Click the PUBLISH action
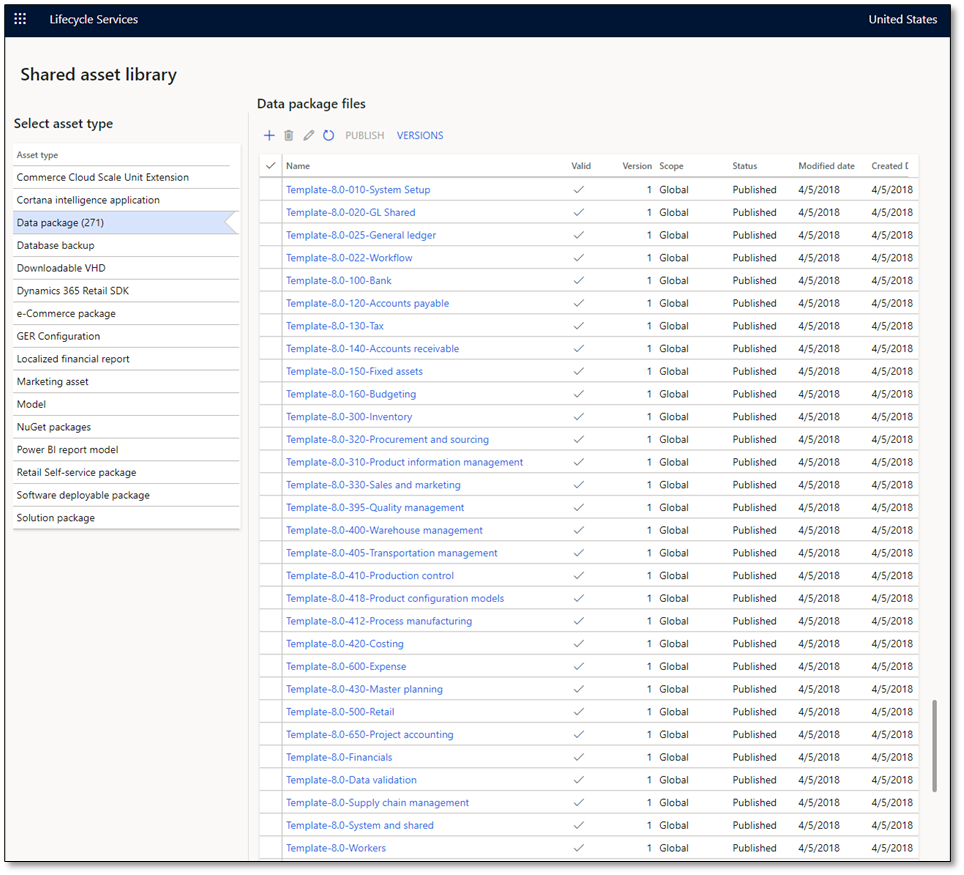 364,135
